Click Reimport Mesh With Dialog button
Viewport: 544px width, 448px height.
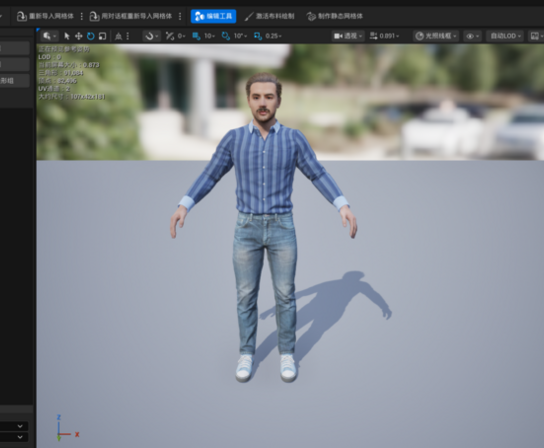click(x=131, y=16)
